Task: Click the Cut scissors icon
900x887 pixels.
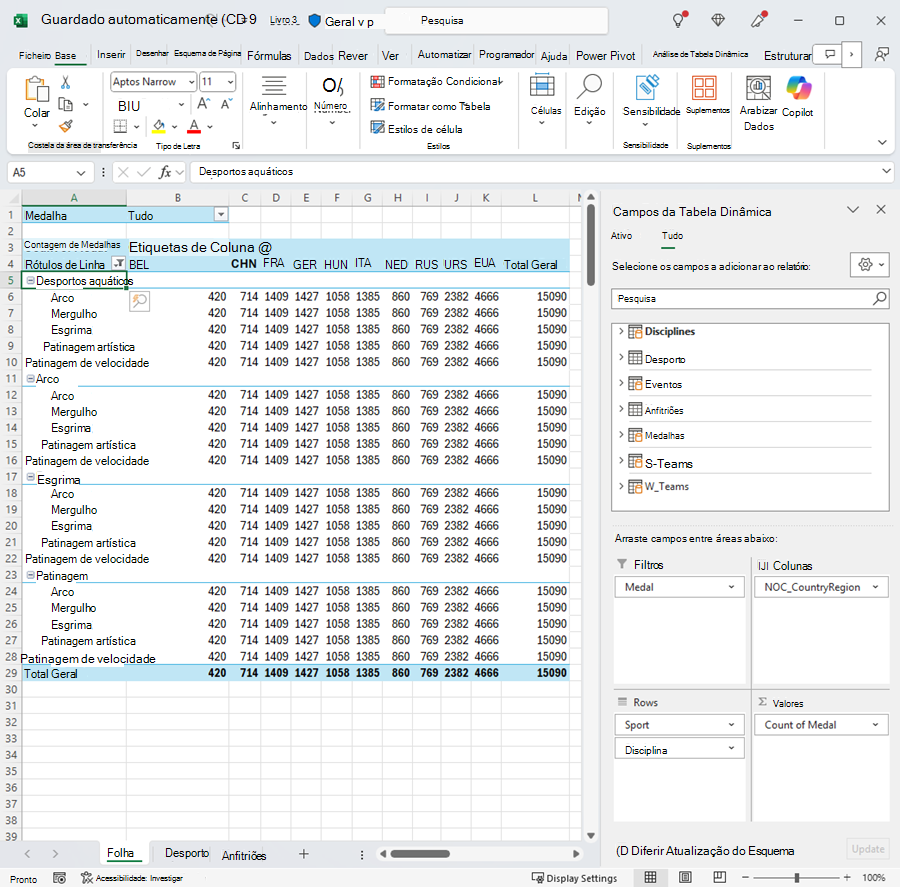Action: (x=65, y=83)
